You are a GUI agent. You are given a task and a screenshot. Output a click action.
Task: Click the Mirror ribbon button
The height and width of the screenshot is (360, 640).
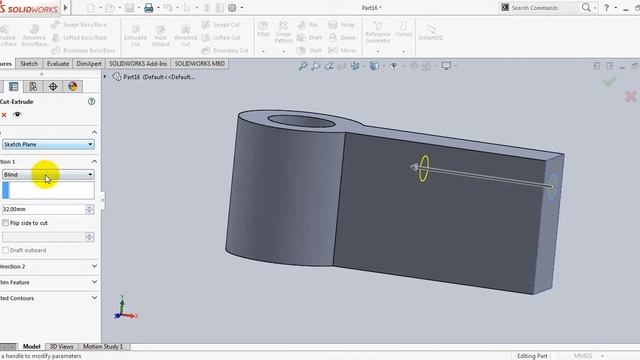click(342, 50)
